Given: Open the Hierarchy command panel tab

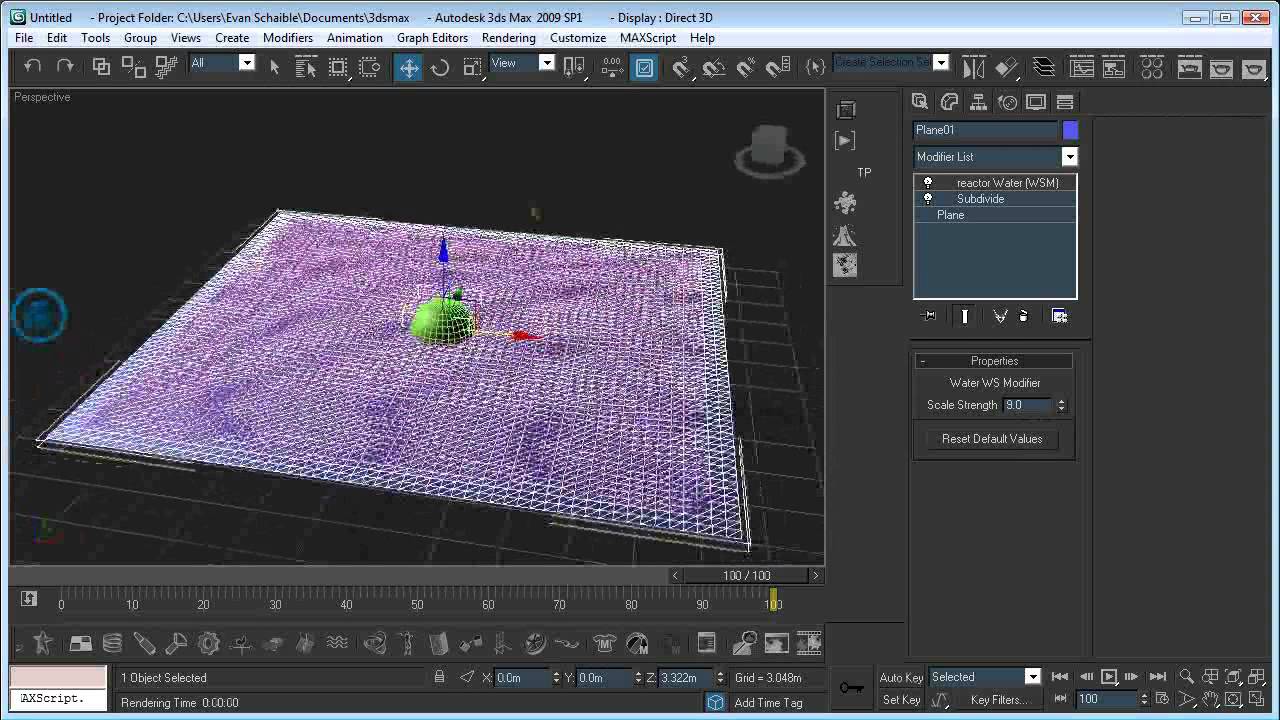Looking at the screenshot, I should pos(978,102).
